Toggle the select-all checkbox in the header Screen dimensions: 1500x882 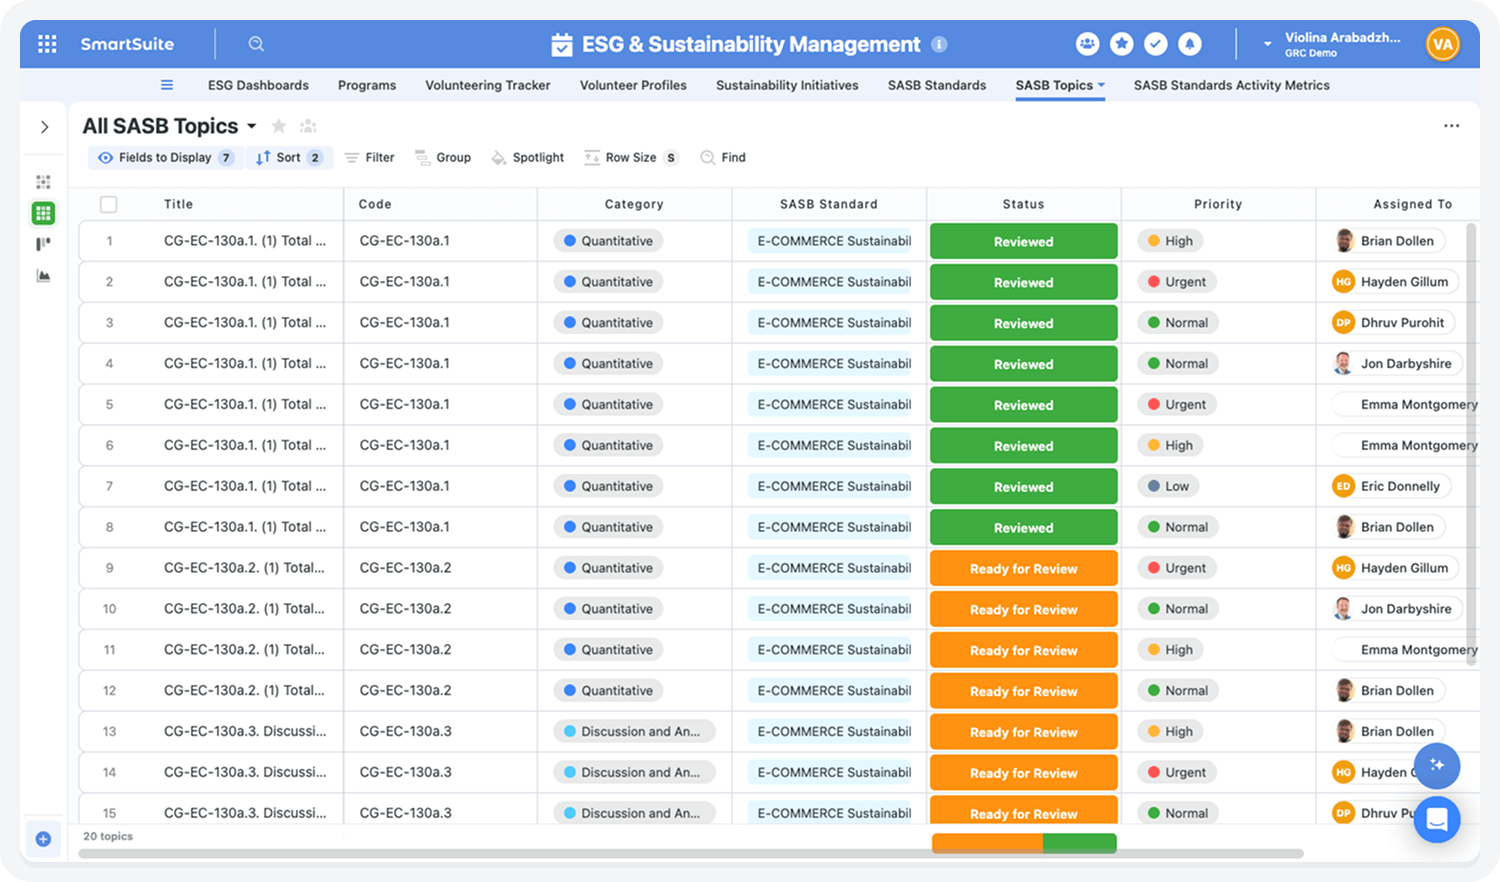tap(109, 204)
